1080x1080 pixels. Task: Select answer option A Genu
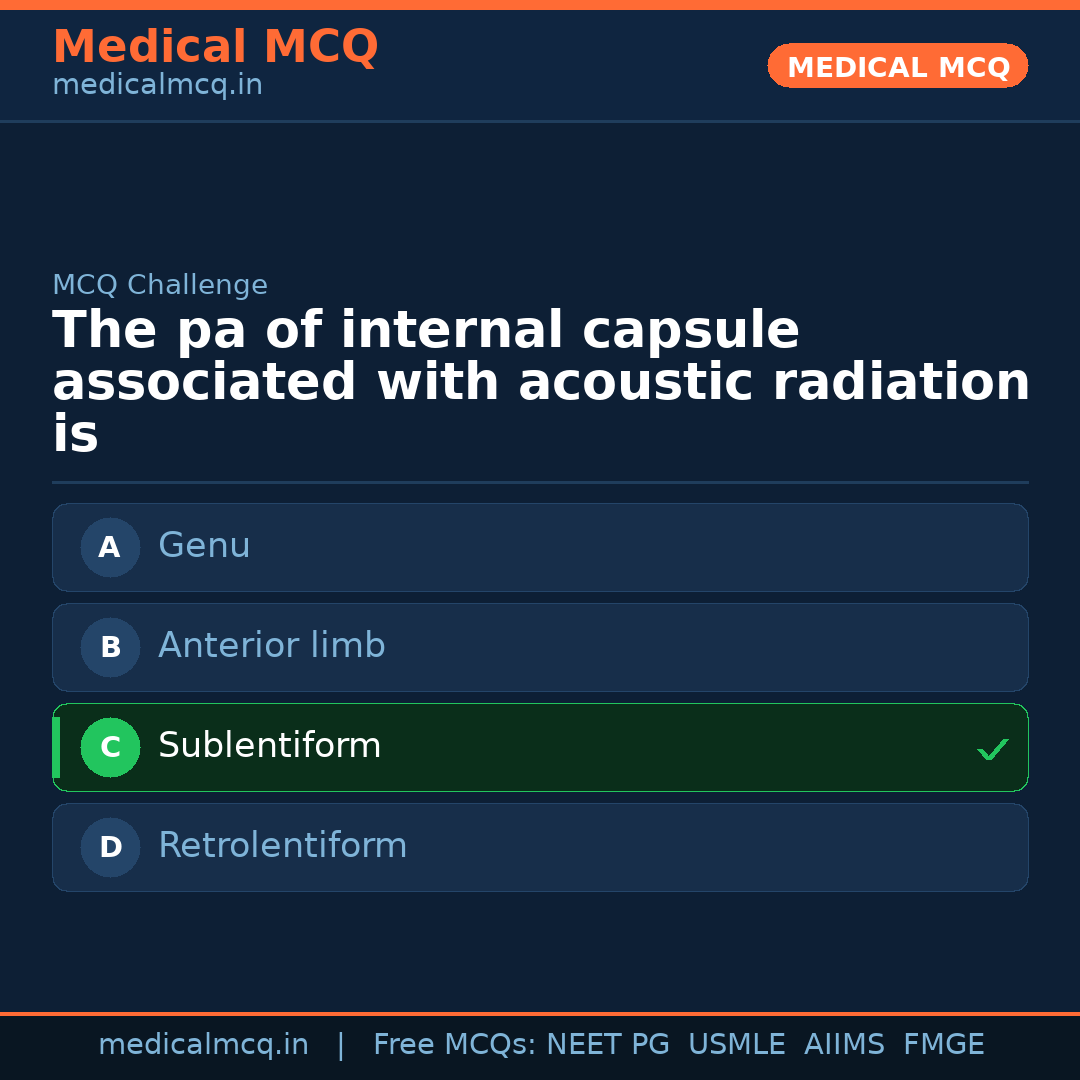point(540,547)
